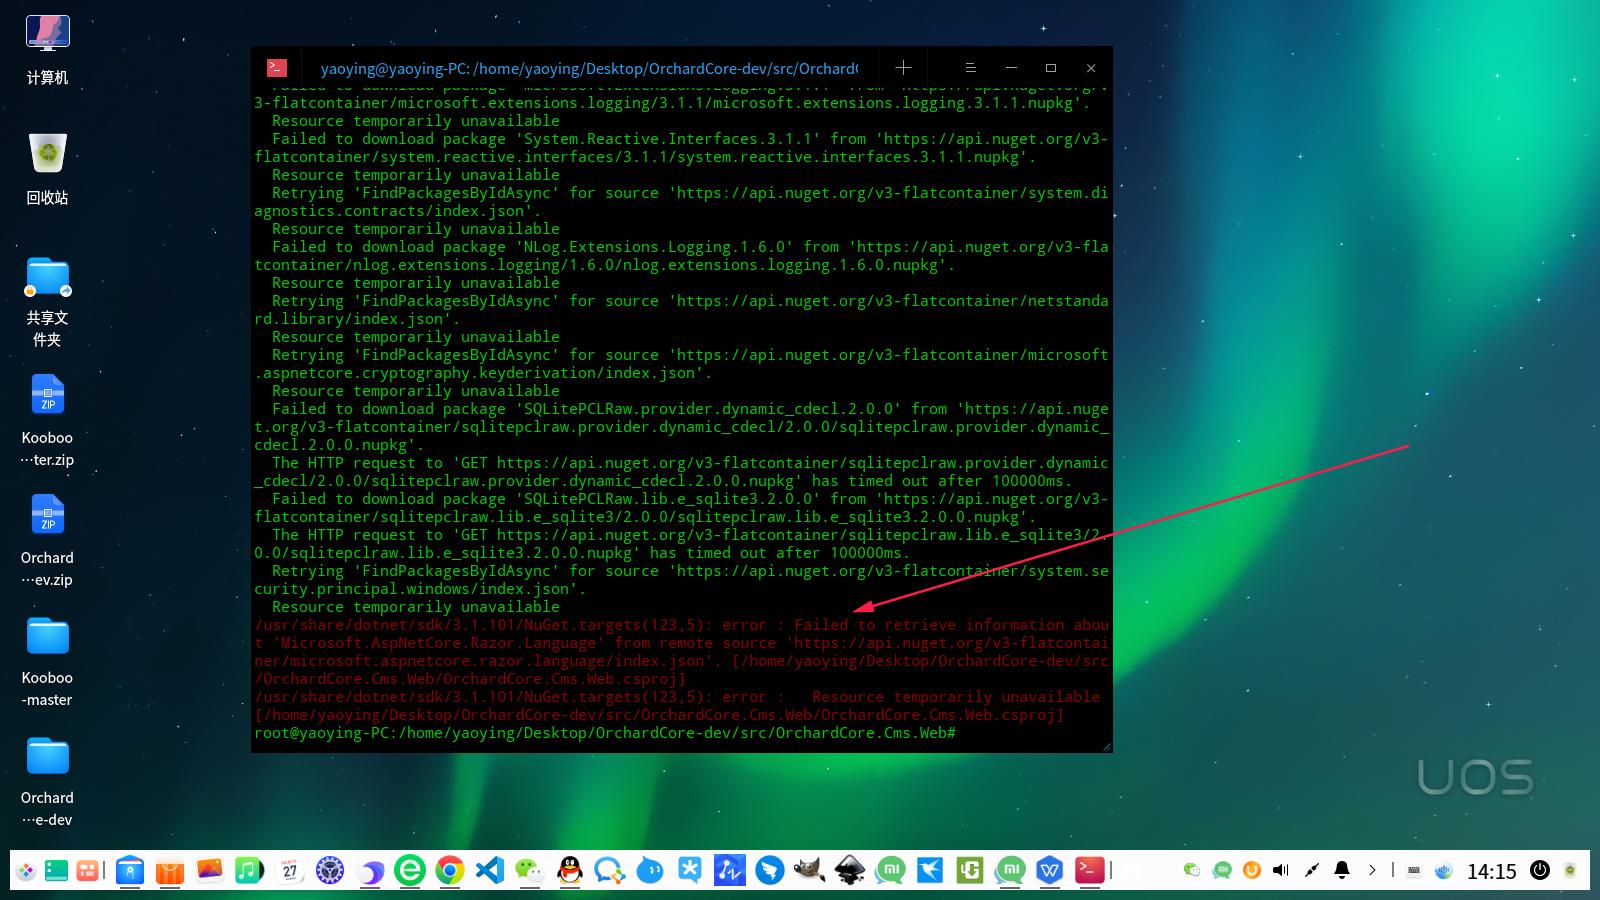This screenshot has height=900, width=1600.
Task: Open the file manager in dock
Action: click(x=130, y=871)
